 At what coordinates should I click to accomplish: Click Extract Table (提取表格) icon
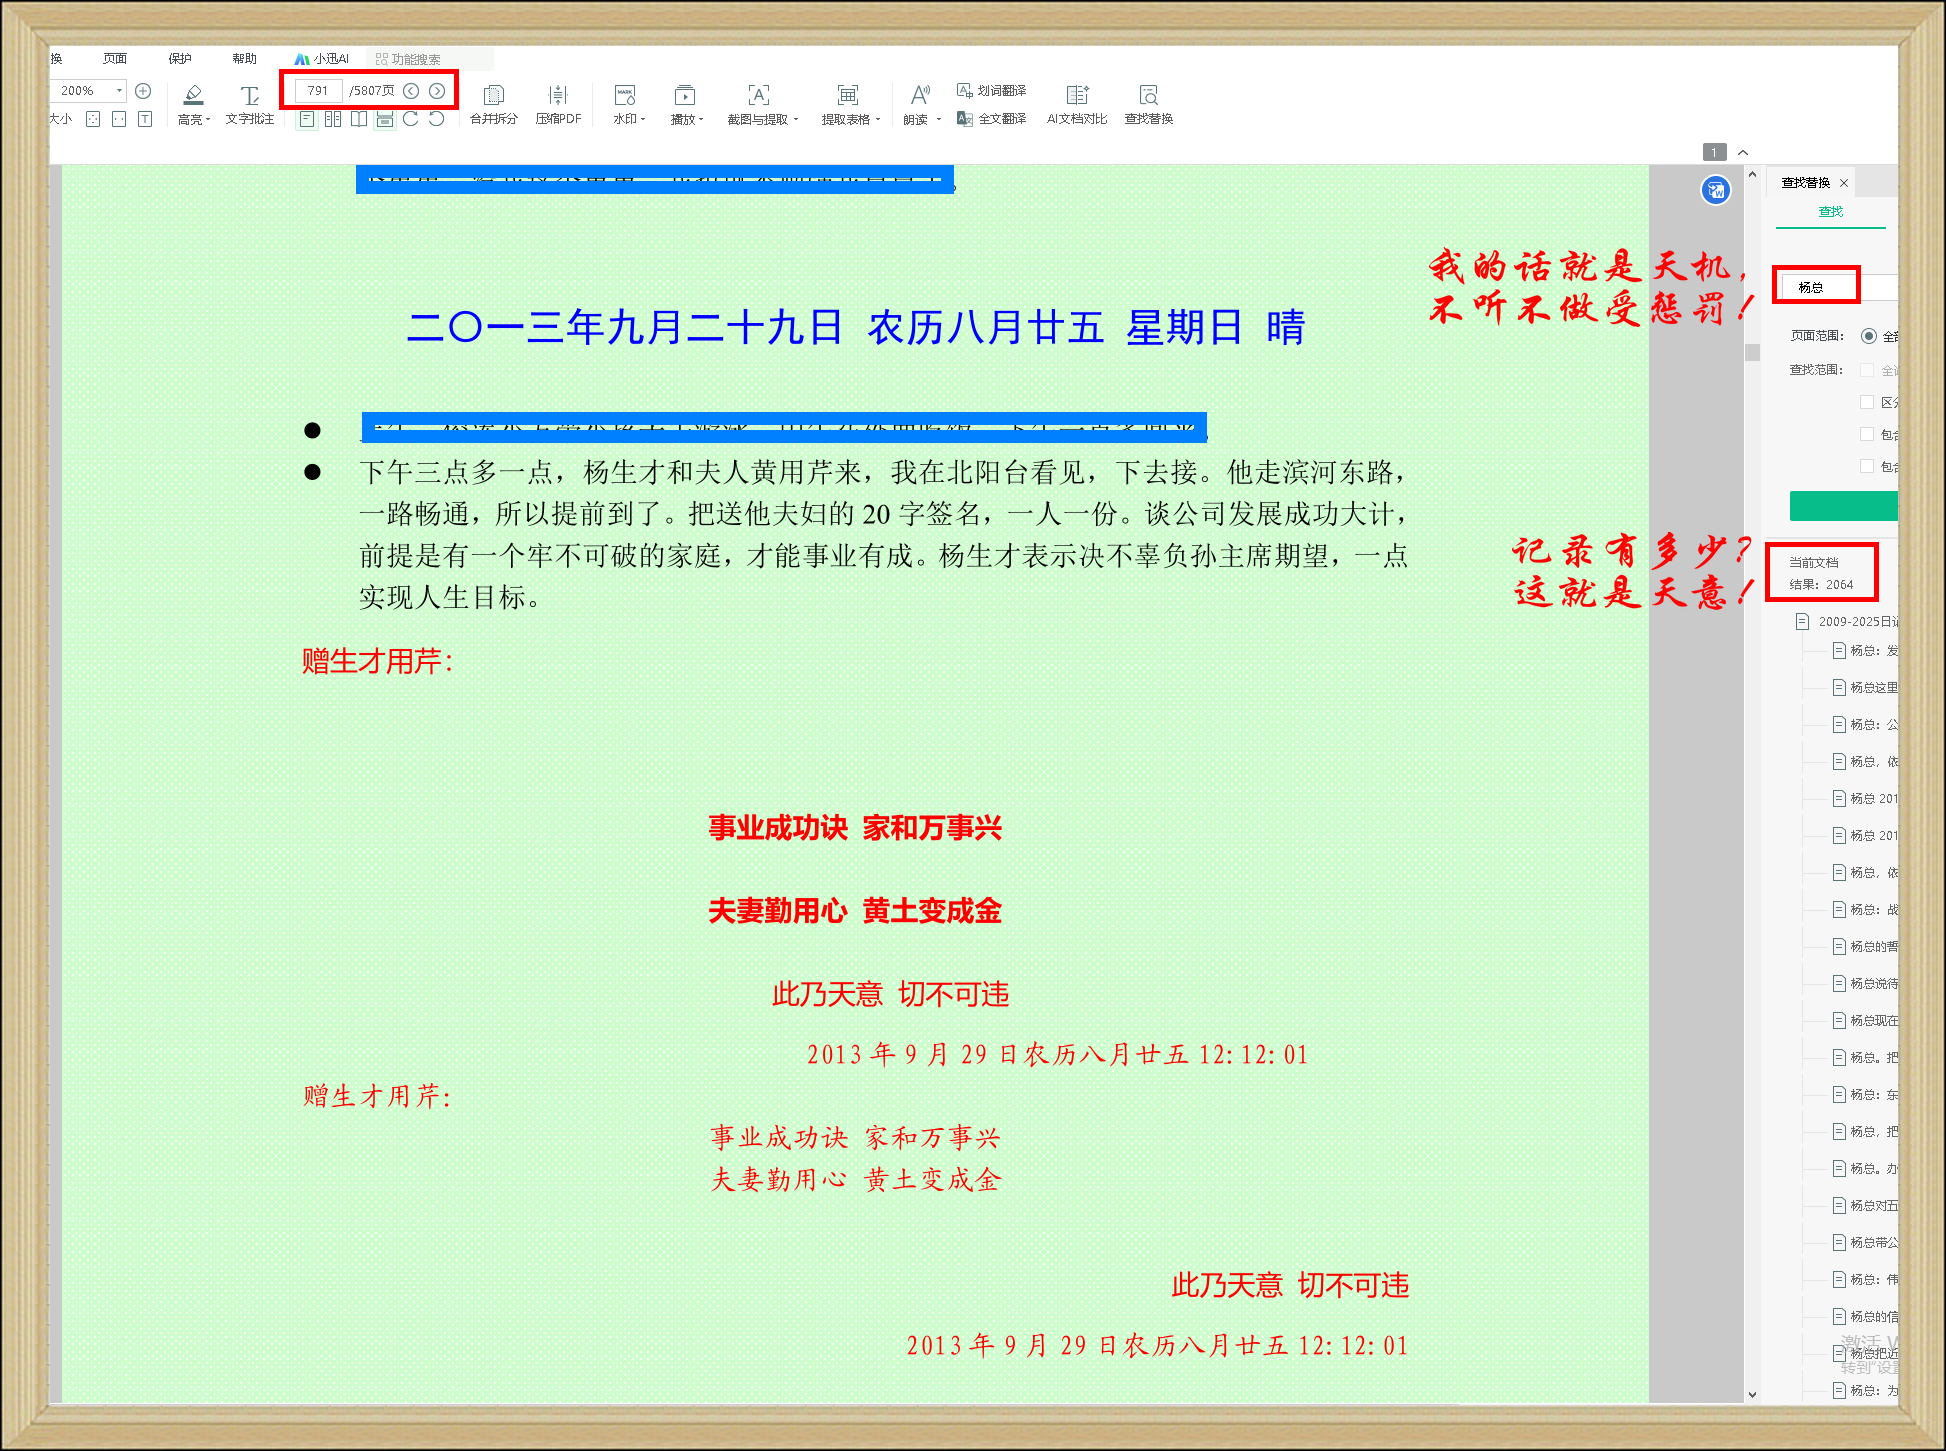[848, 95]
